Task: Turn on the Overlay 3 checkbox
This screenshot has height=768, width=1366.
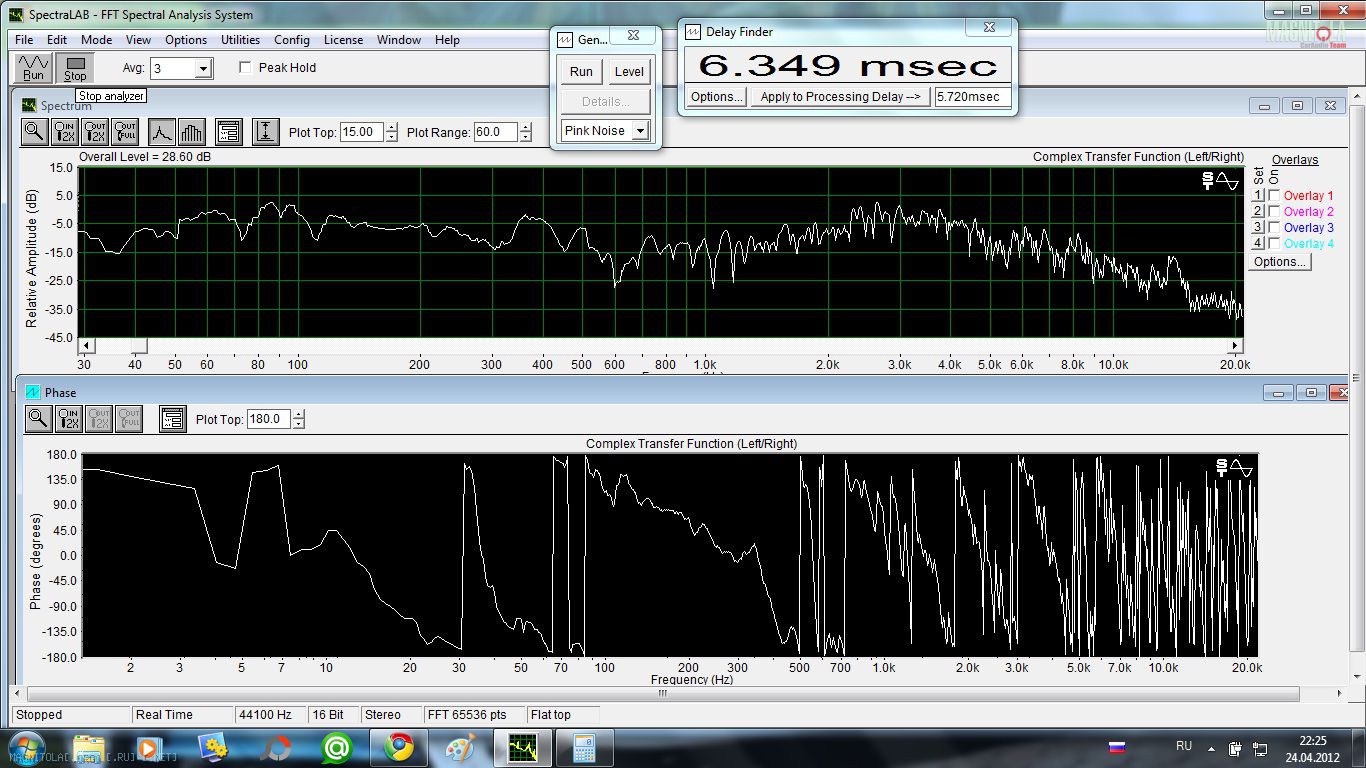Action: 1274,228
